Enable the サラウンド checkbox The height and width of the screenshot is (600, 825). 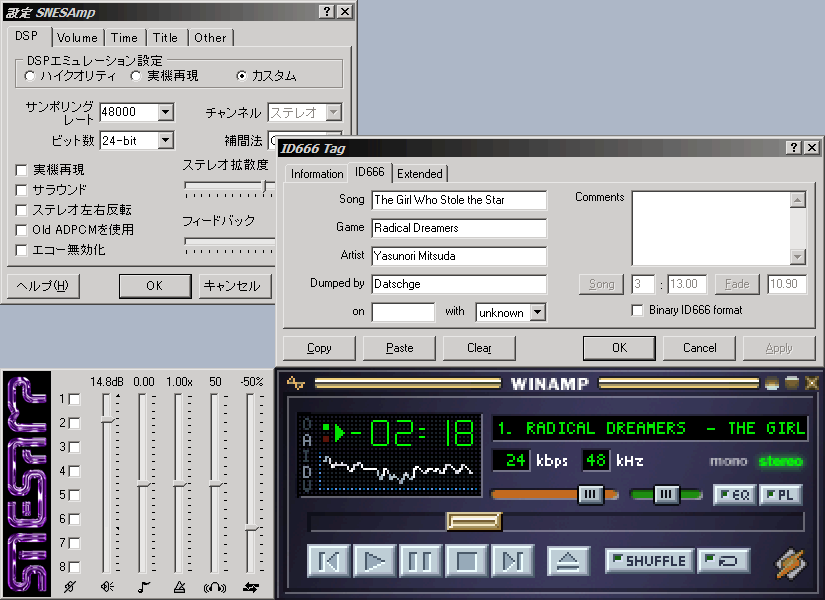(22, 190)
